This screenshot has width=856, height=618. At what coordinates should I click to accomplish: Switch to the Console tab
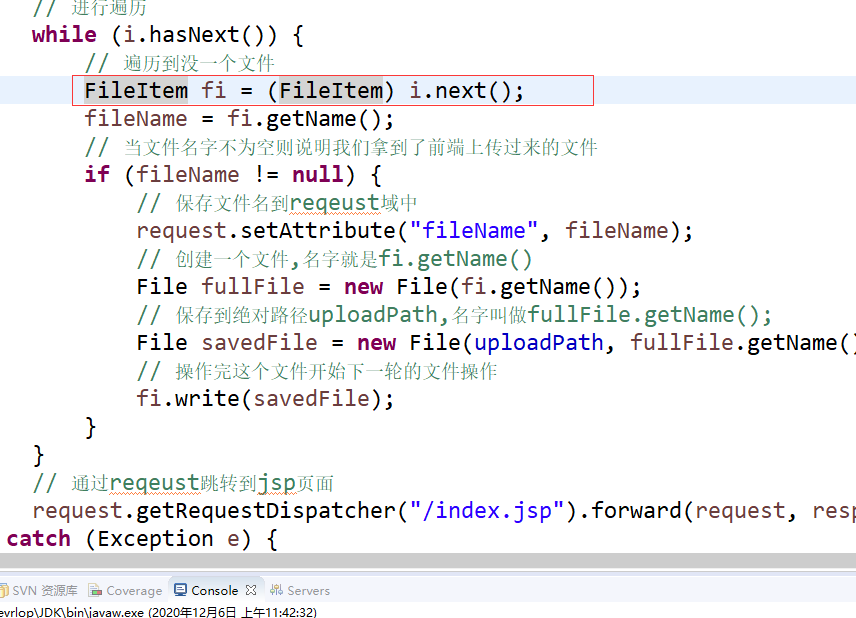click(215, 590)
